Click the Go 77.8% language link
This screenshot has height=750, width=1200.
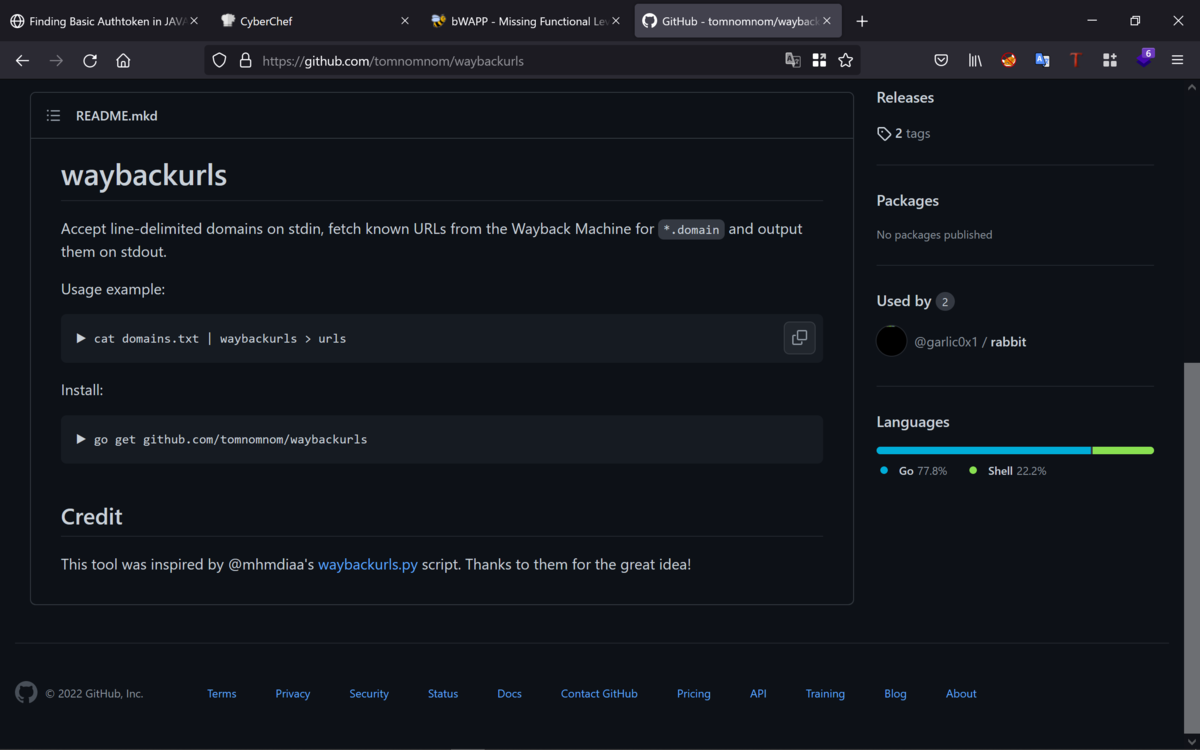click(914, 470)
